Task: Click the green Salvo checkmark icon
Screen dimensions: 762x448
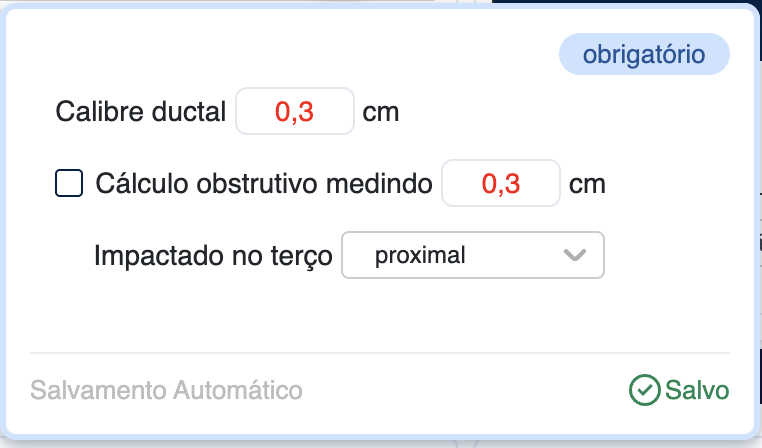Action: click(644, 390)
